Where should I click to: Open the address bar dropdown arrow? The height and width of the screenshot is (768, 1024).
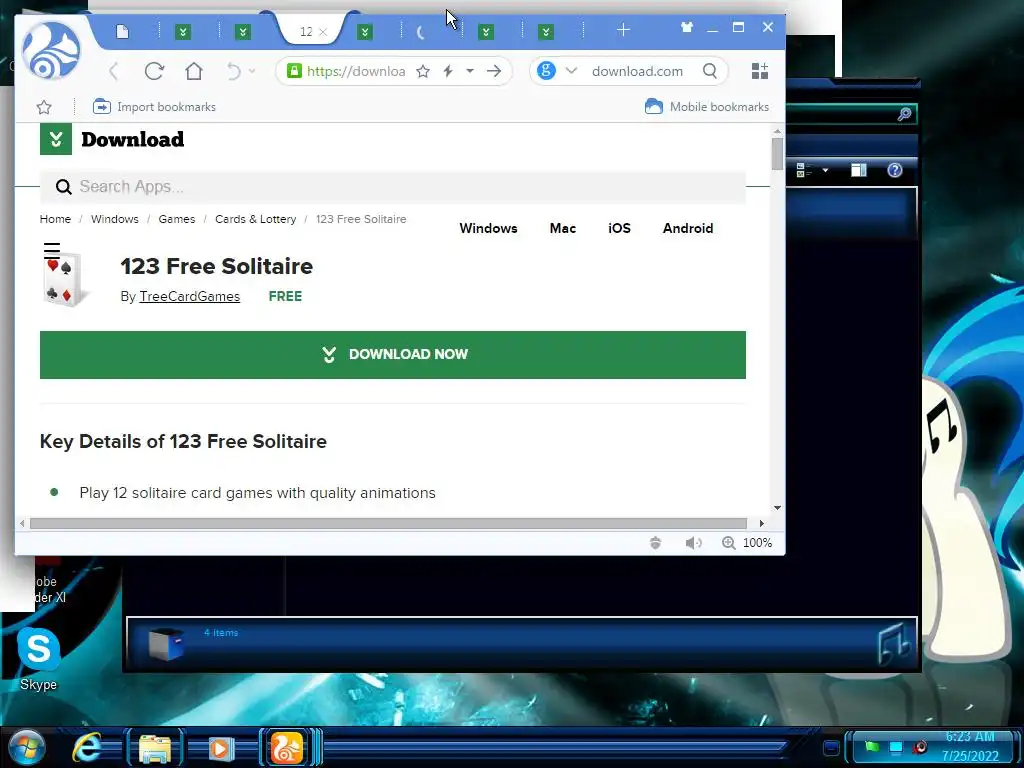click(x=470, y=71)
